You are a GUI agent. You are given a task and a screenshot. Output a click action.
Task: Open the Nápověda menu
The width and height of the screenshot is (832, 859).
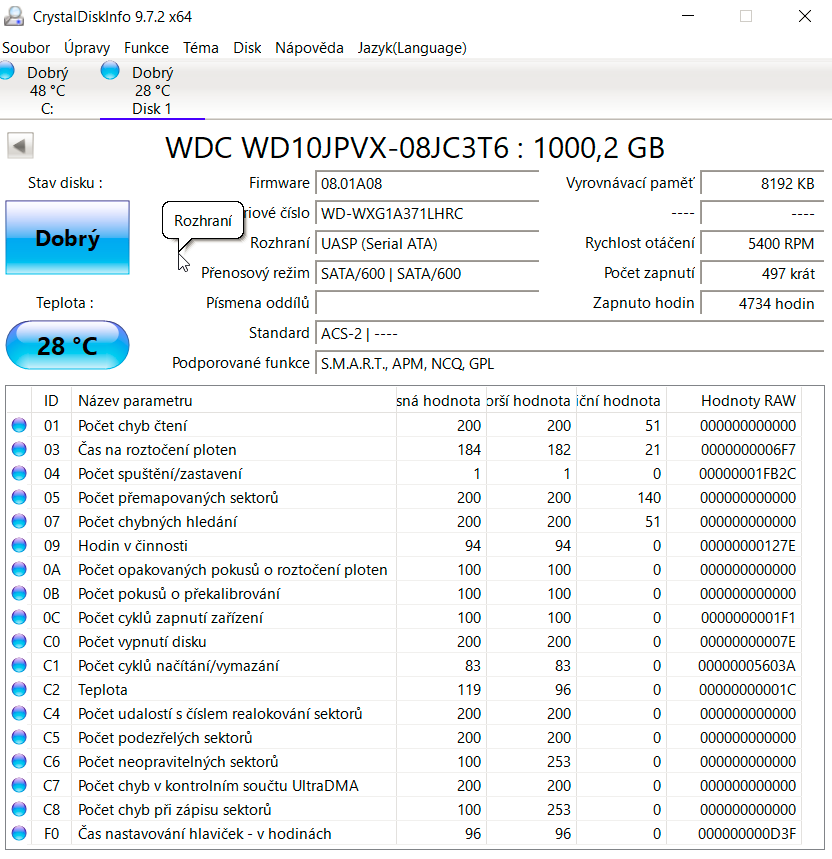pos(309,48)
